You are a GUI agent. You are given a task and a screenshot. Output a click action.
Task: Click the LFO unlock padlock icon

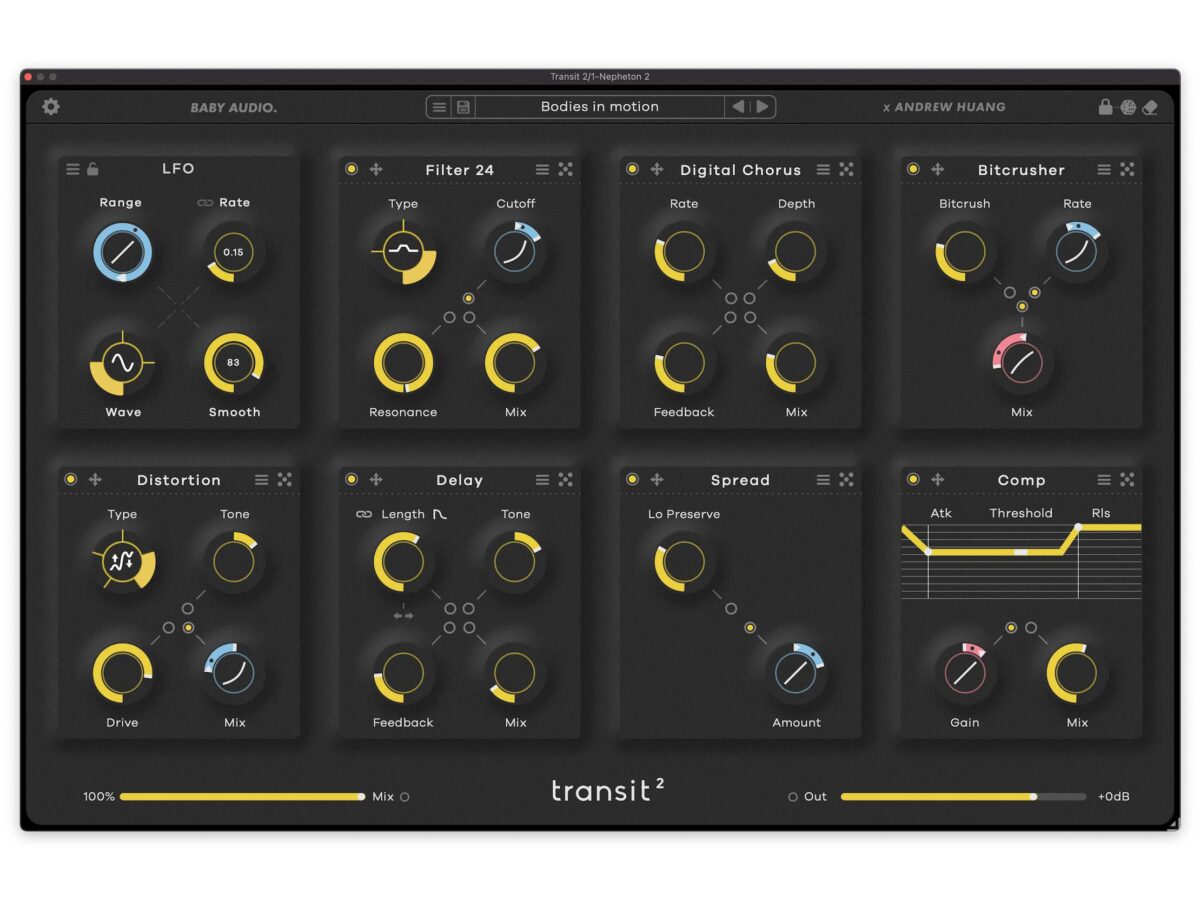(x=93, y=169)
